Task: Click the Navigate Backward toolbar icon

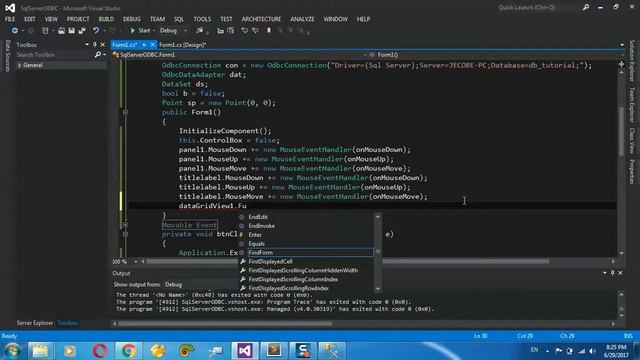Action: (x=15, y=31)
